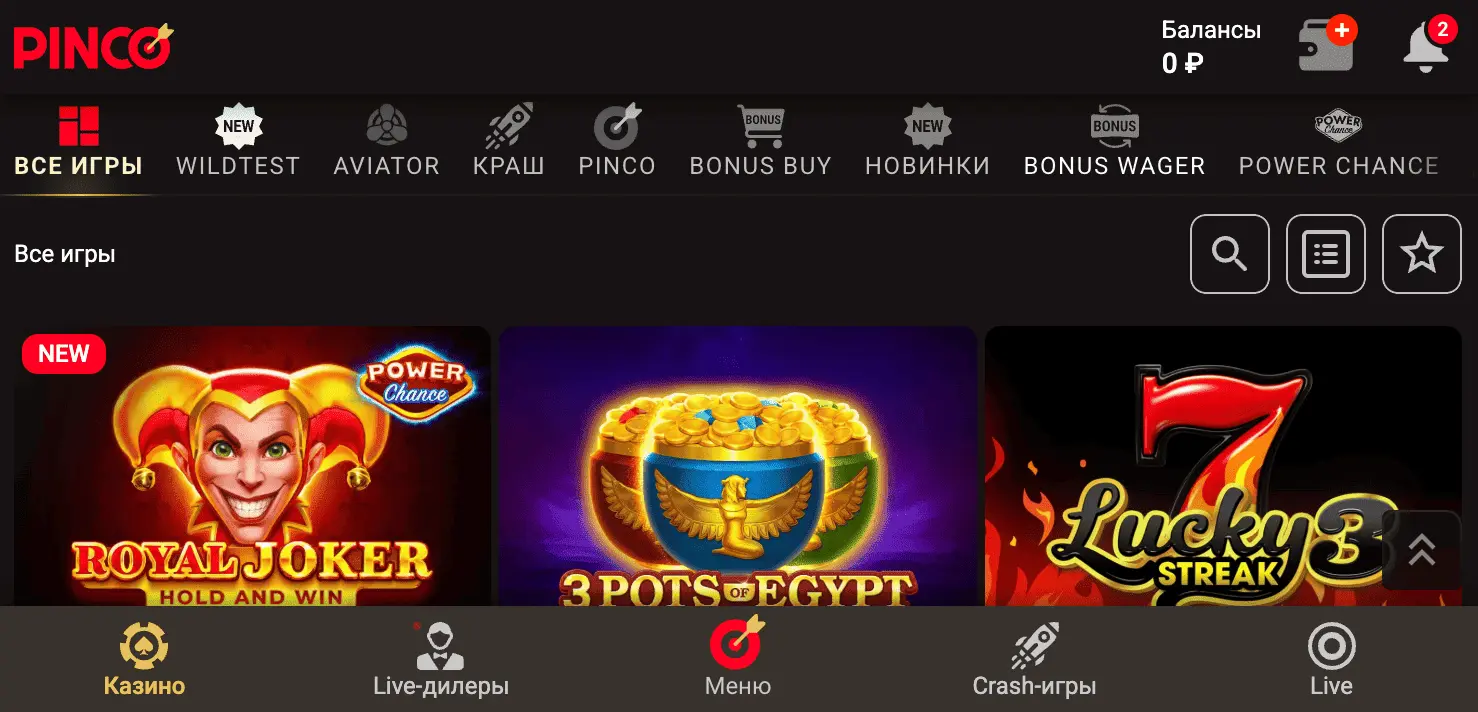Click the scroll-to-top double chevron
Screen dimensions: 1478x712
click(1421, 550)
